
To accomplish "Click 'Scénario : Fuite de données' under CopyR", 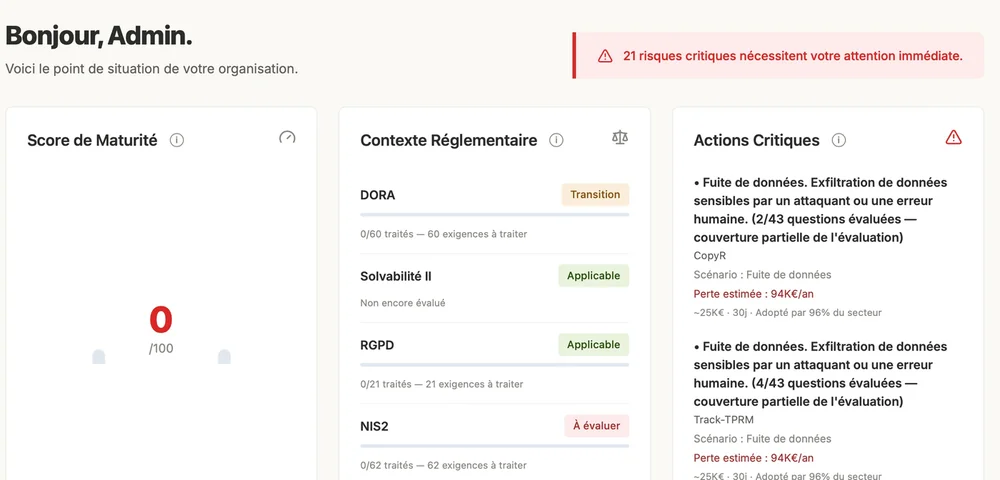I will 762,275.
